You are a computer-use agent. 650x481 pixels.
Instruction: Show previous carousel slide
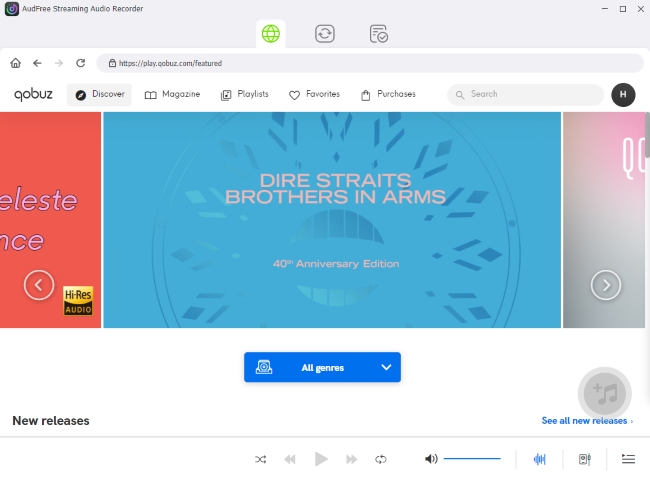(39, 285)
